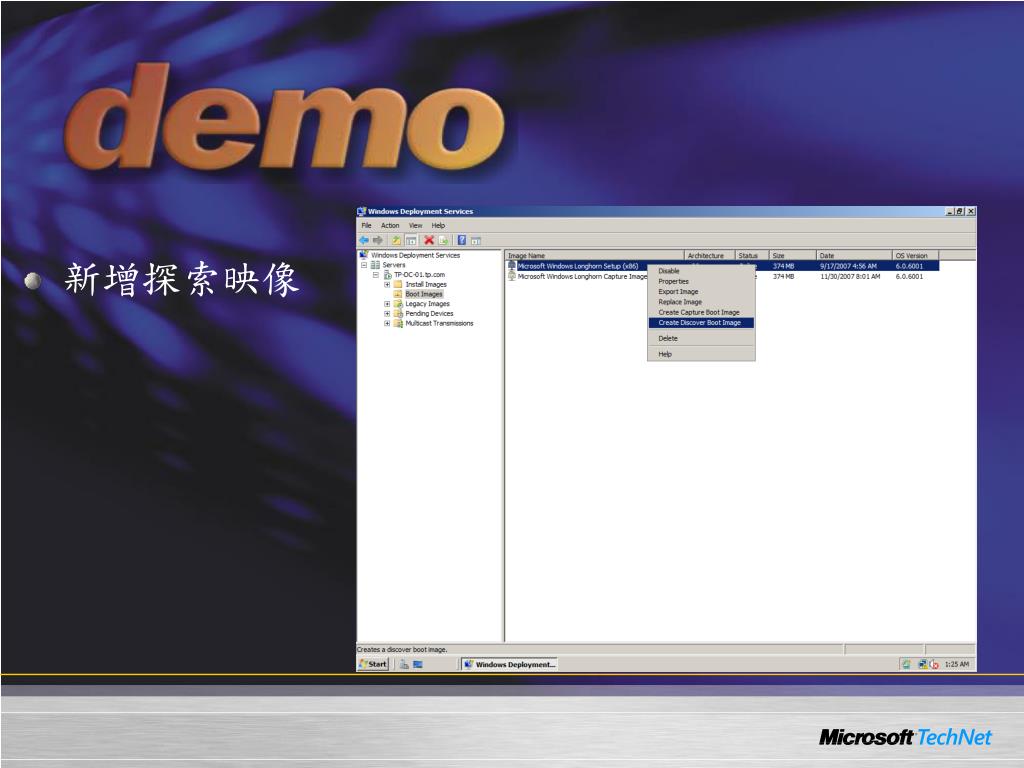Select 'Microsoft Windows Longhorn Setup (x86)' row text
Image resolution: width=1024 pixels, height=768 pixels.
click(x=578, y=266)
